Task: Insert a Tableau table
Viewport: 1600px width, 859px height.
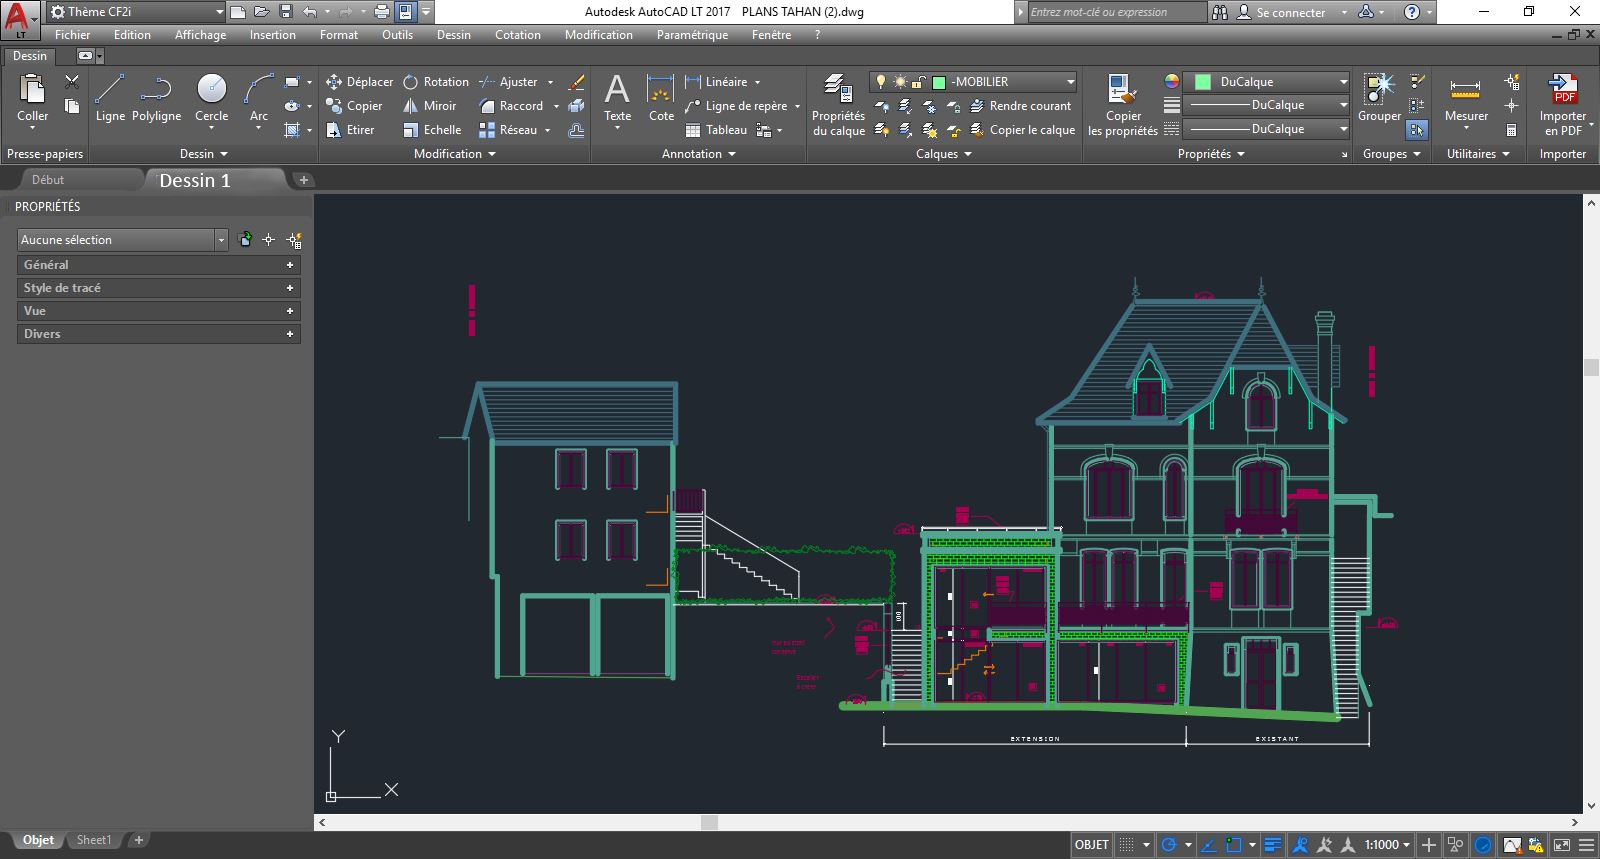Action: pos(717,130)
